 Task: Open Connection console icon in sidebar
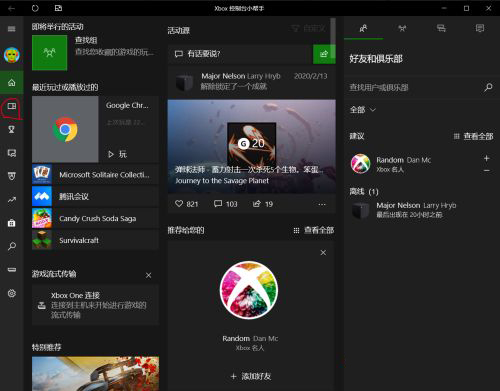pyautogui.click(x=12, y=270)
